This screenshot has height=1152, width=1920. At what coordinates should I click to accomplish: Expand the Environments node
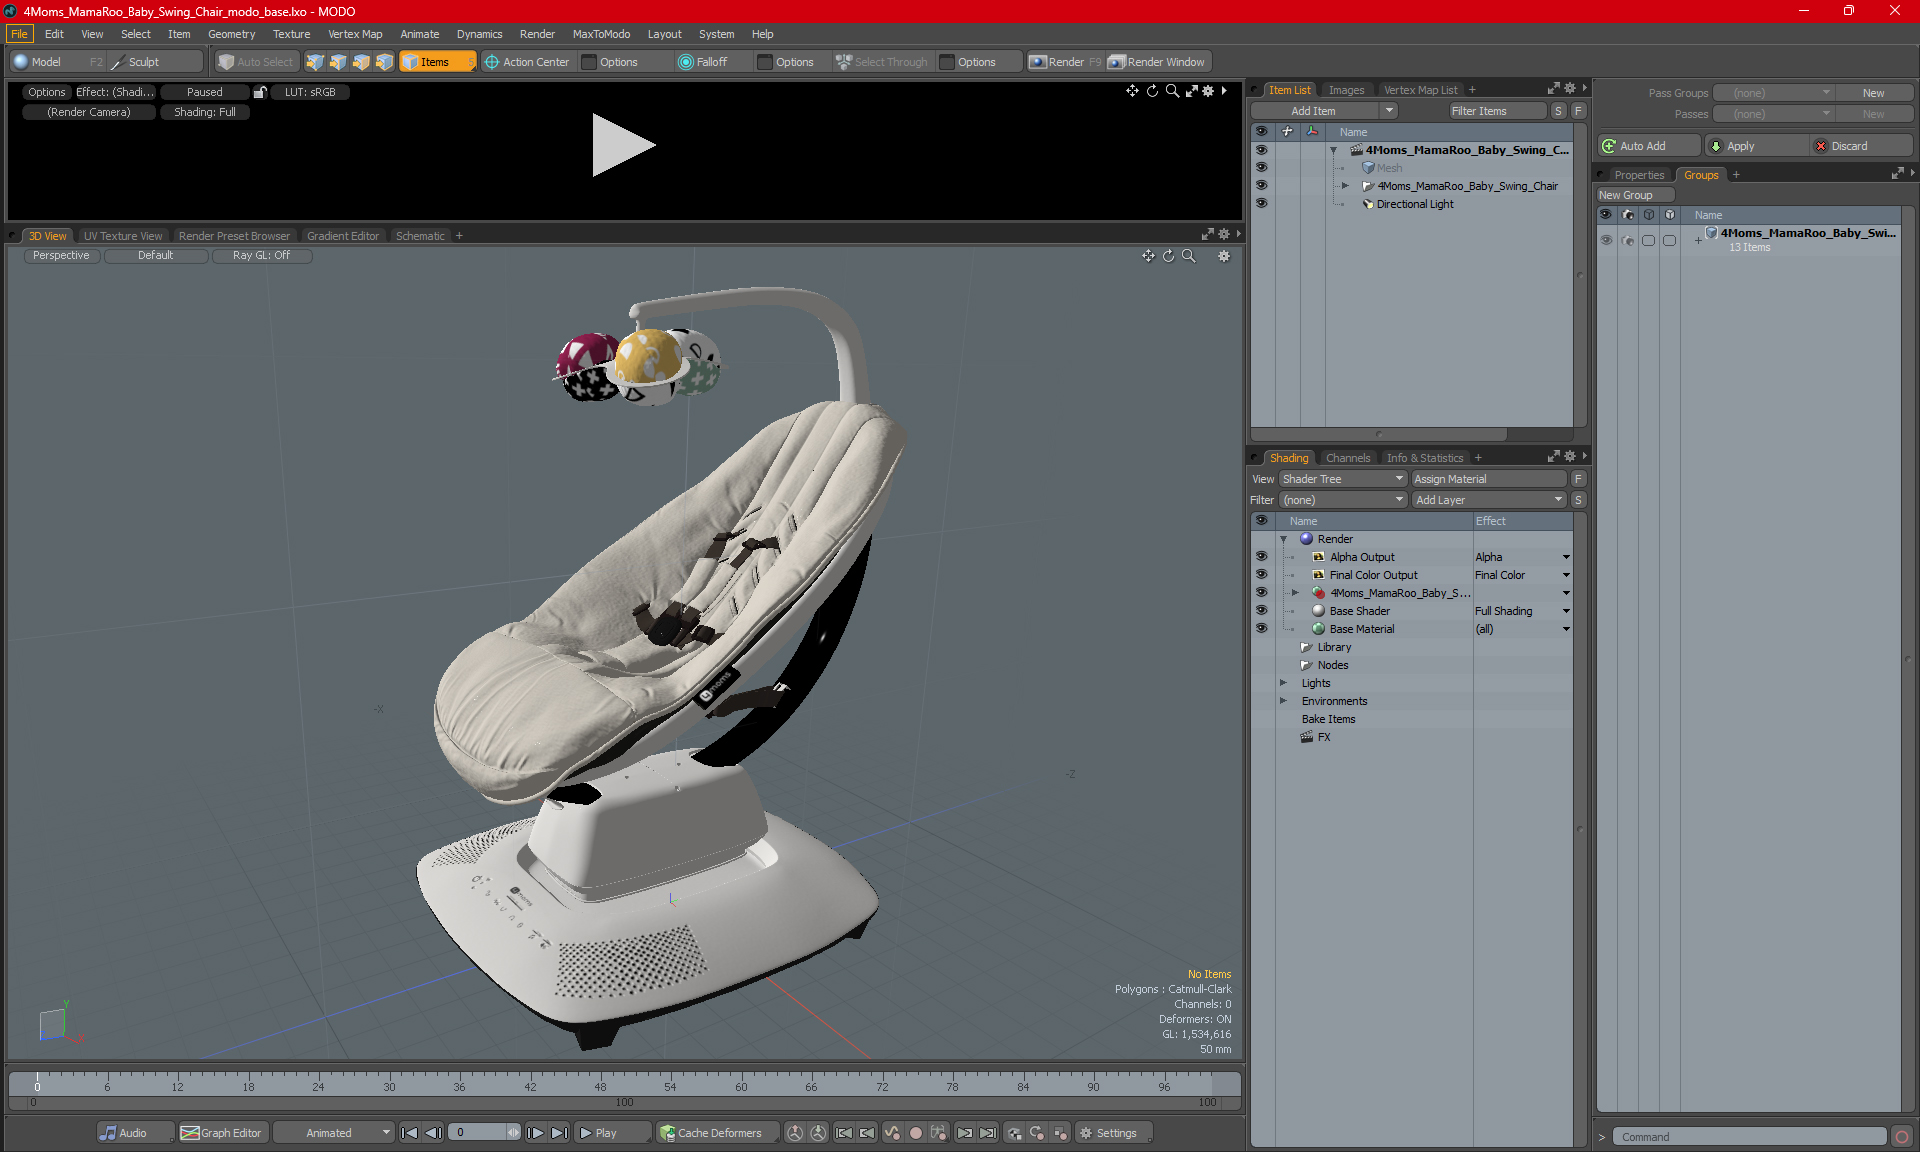pyautogui.click(x=1283, y=701)
